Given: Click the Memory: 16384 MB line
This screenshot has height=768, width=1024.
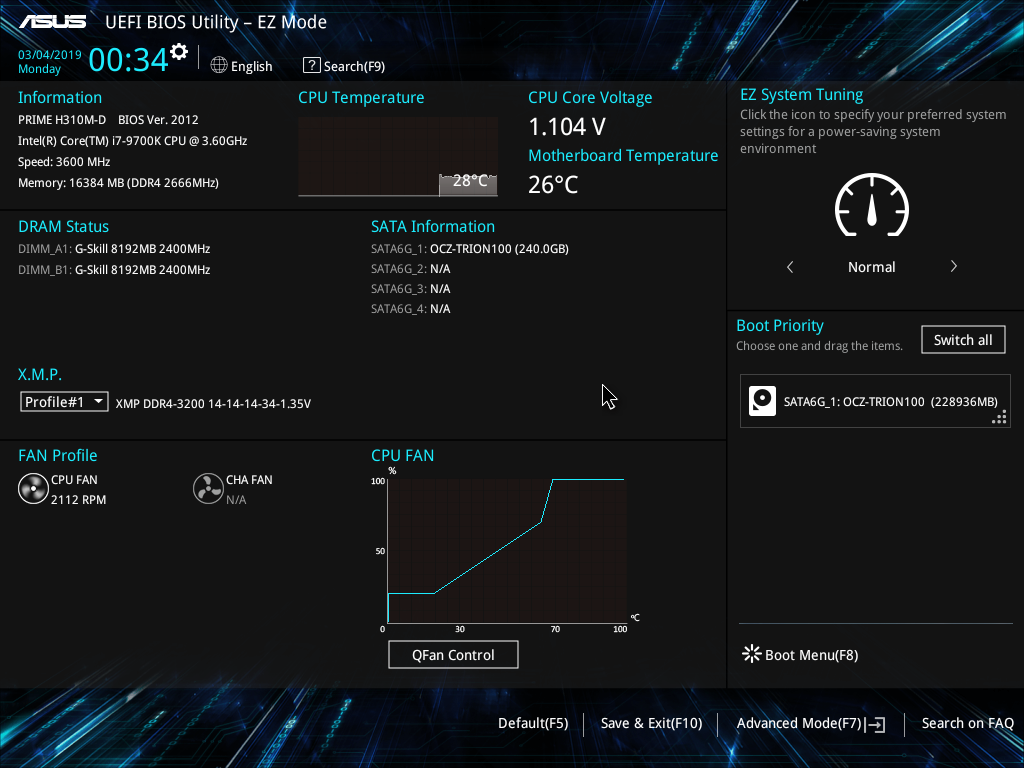Looking at the screenshot, I should tap(118, 183).
